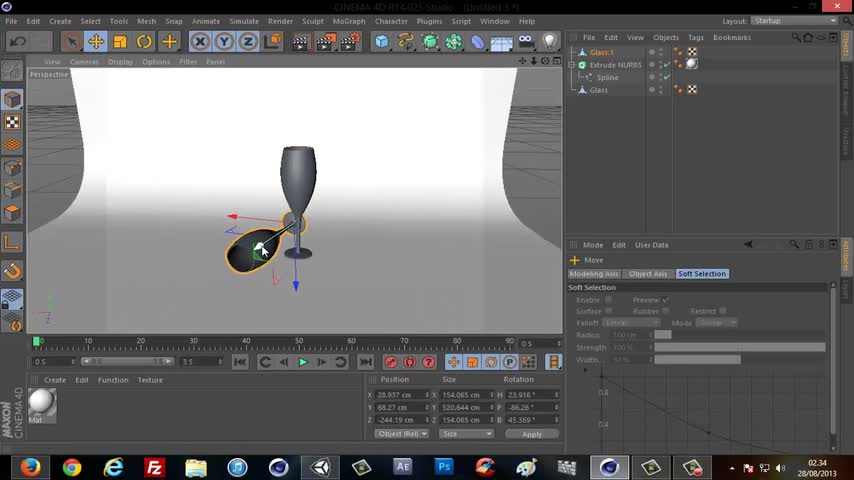Screen dimensions: 854x480
Task: Click the coordinate system icon
Action: click(273, 41)
